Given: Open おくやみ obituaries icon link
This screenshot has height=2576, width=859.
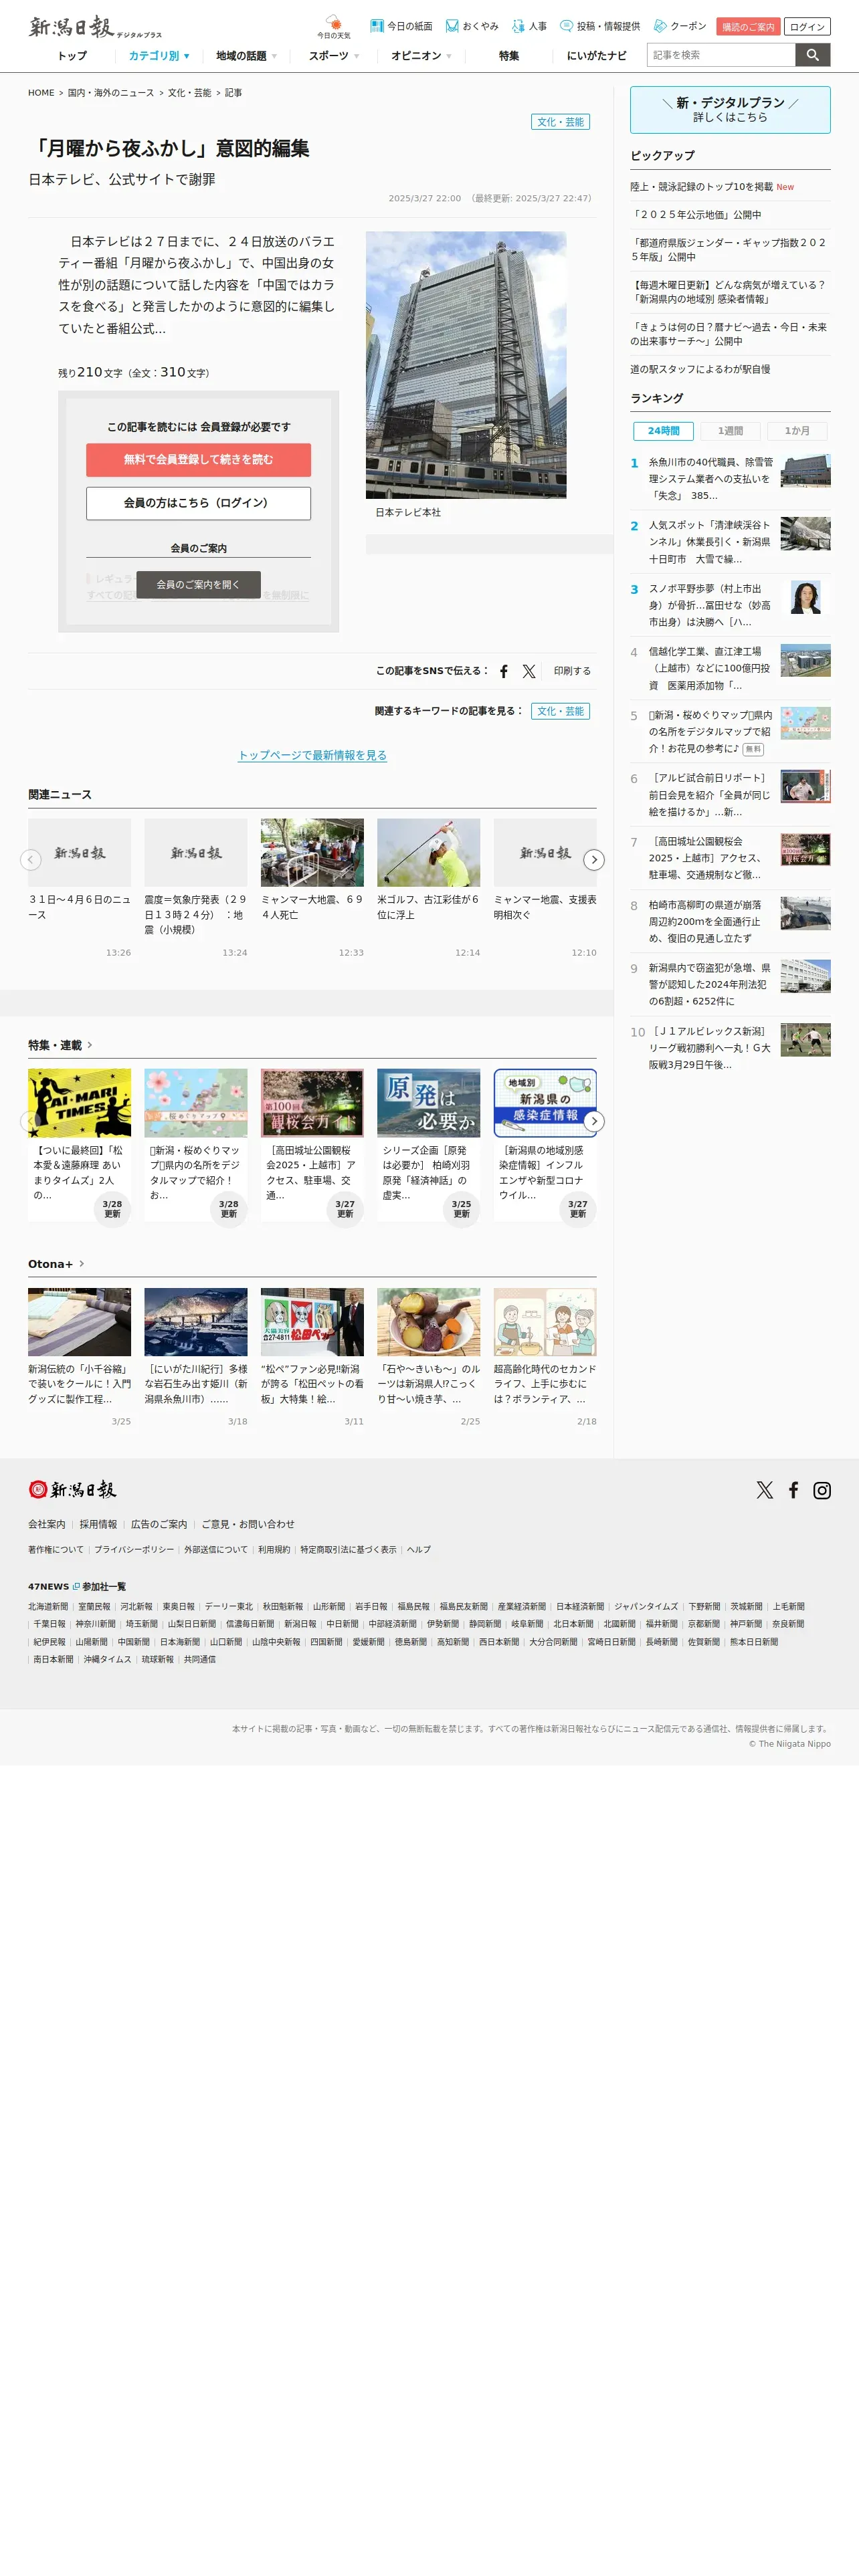Looking at the screenshot, I should click(472, 26).
